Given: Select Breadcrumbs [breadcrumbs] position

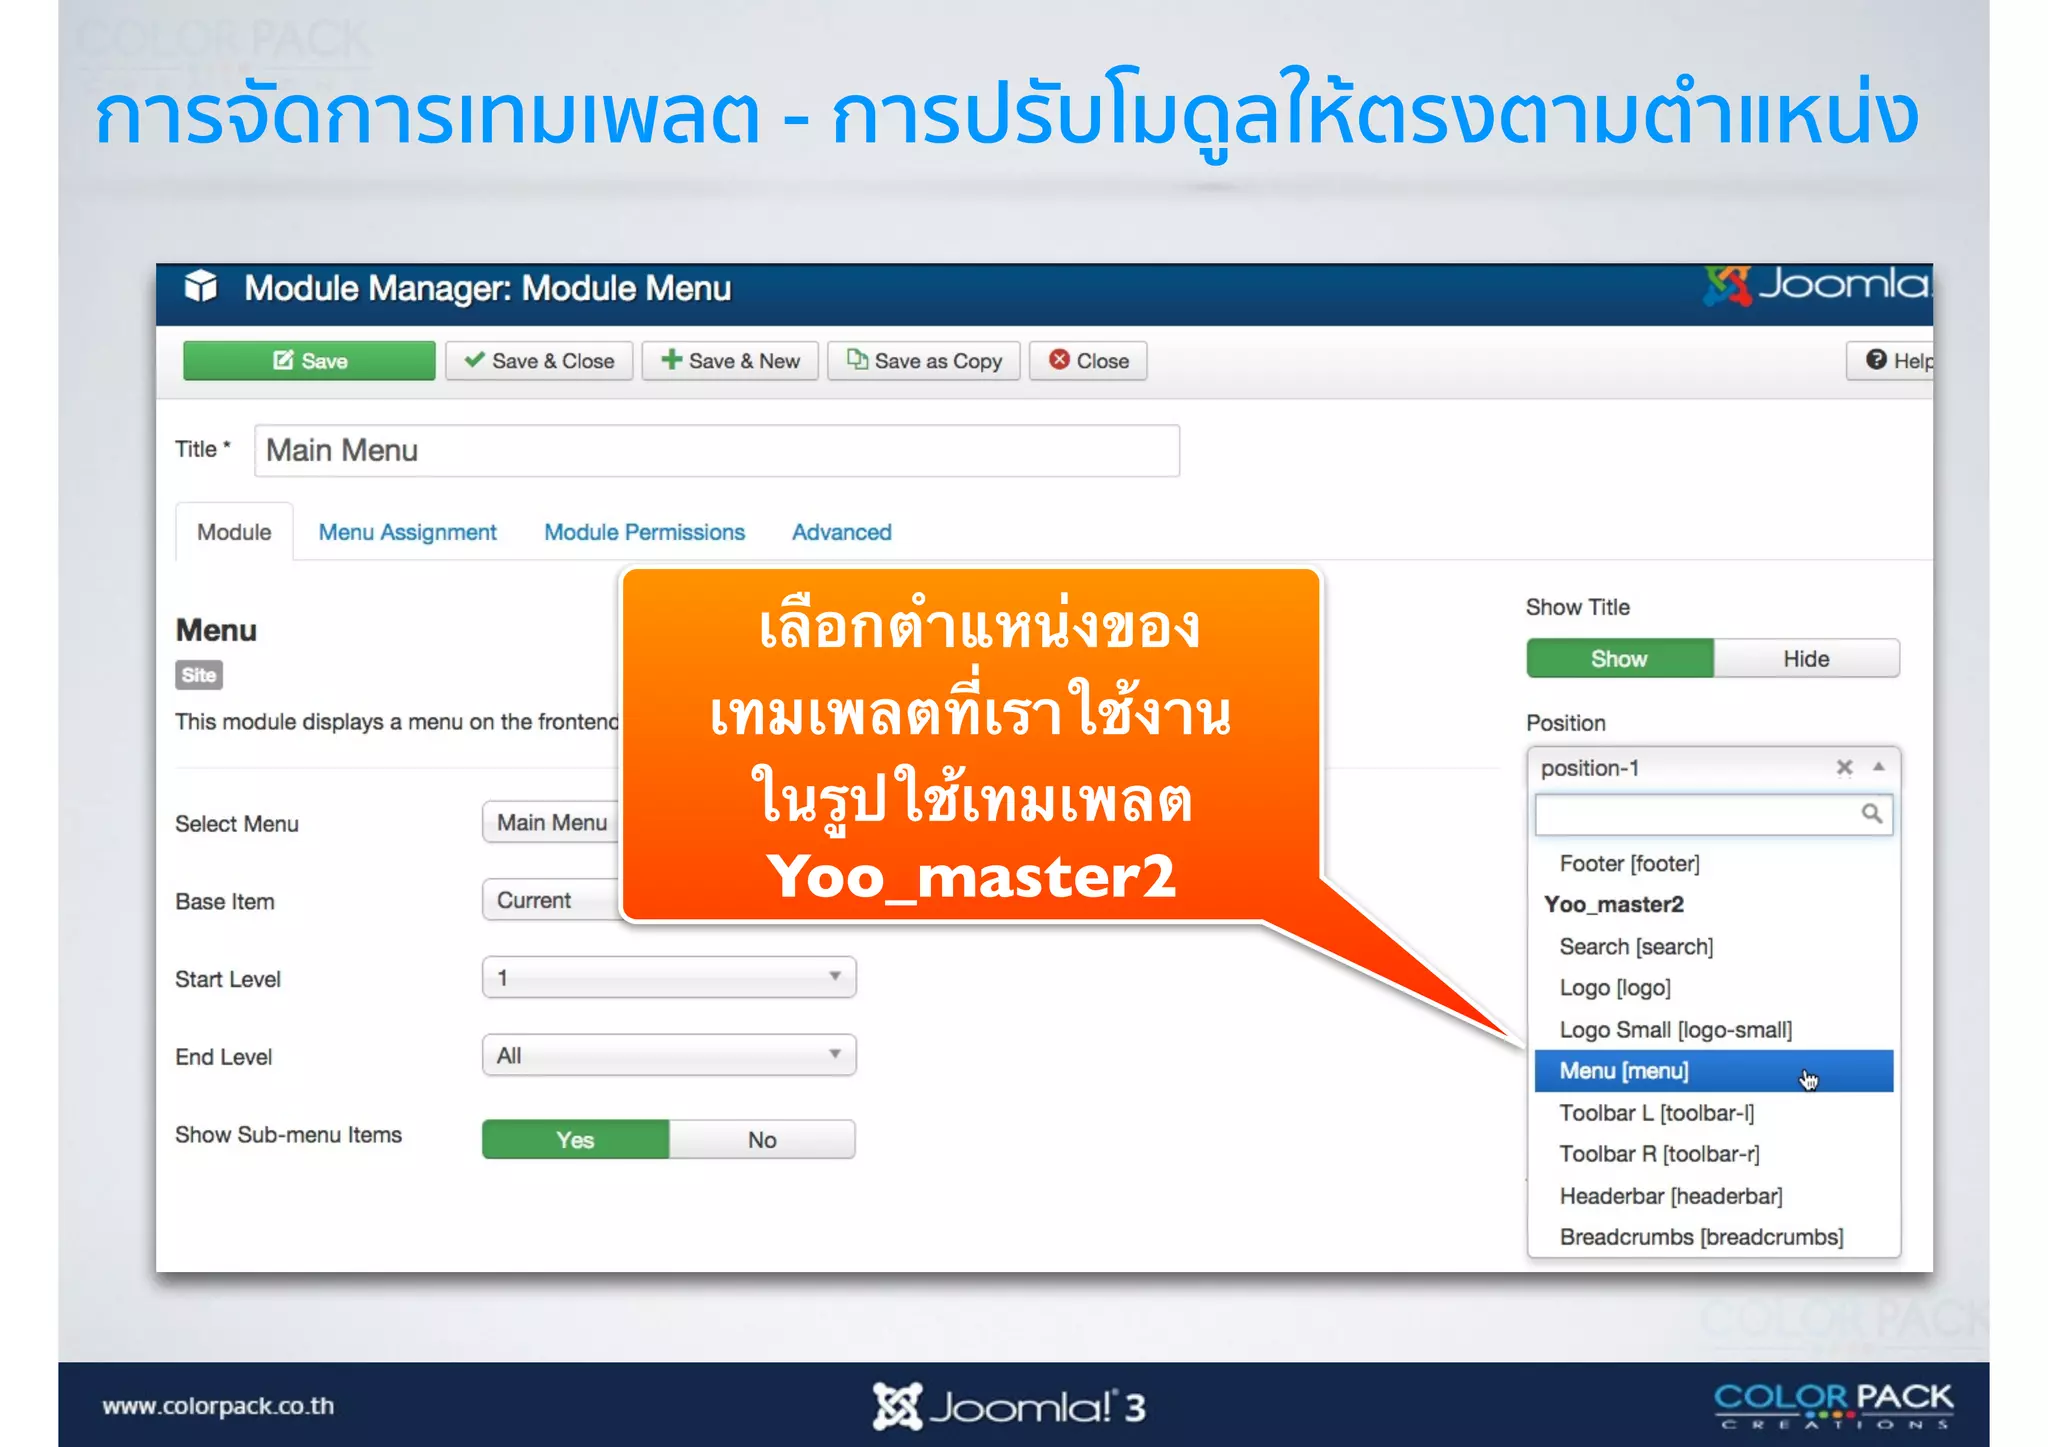Looking at the screenshot, I should tap(1714, 1237).
